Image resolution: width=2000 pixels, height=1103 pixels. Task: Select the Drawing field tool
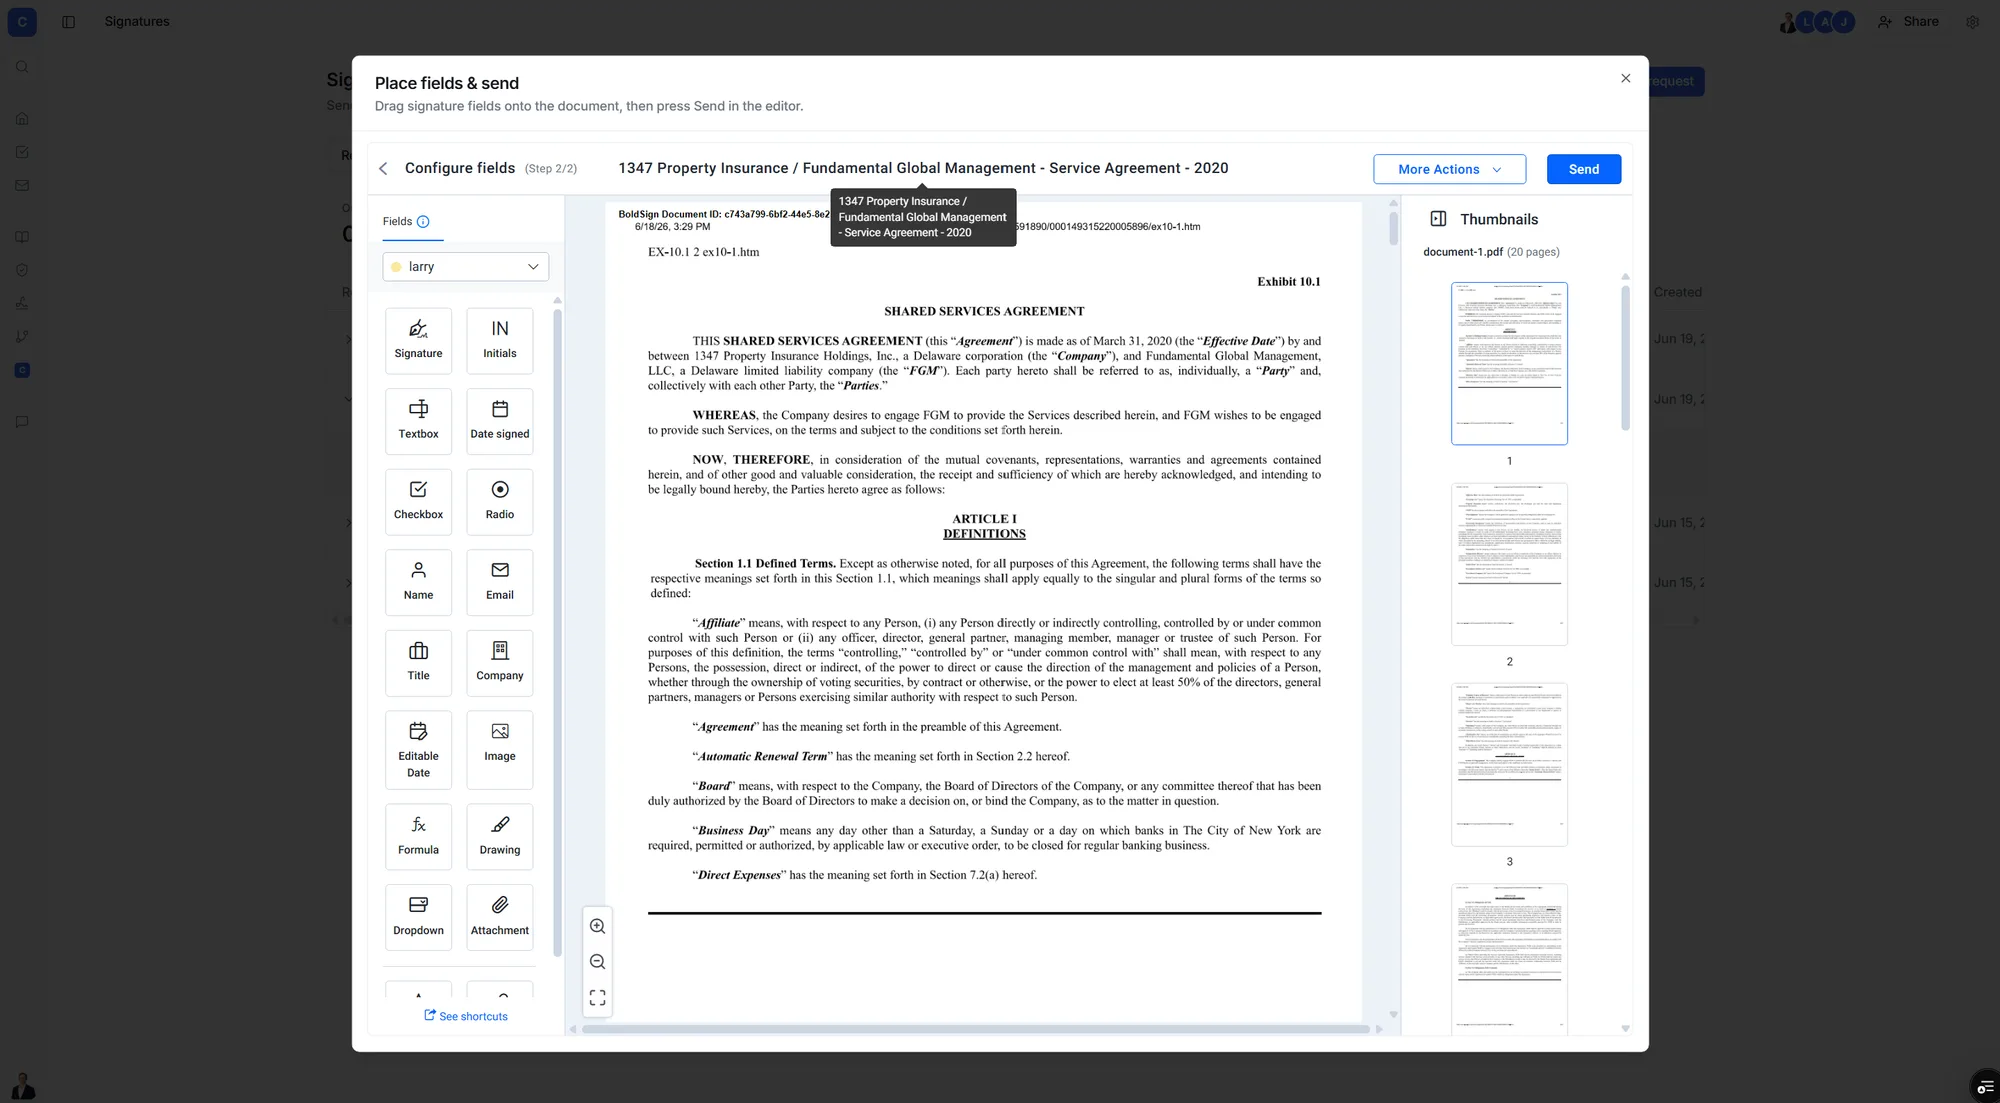(x=500, y=836)
